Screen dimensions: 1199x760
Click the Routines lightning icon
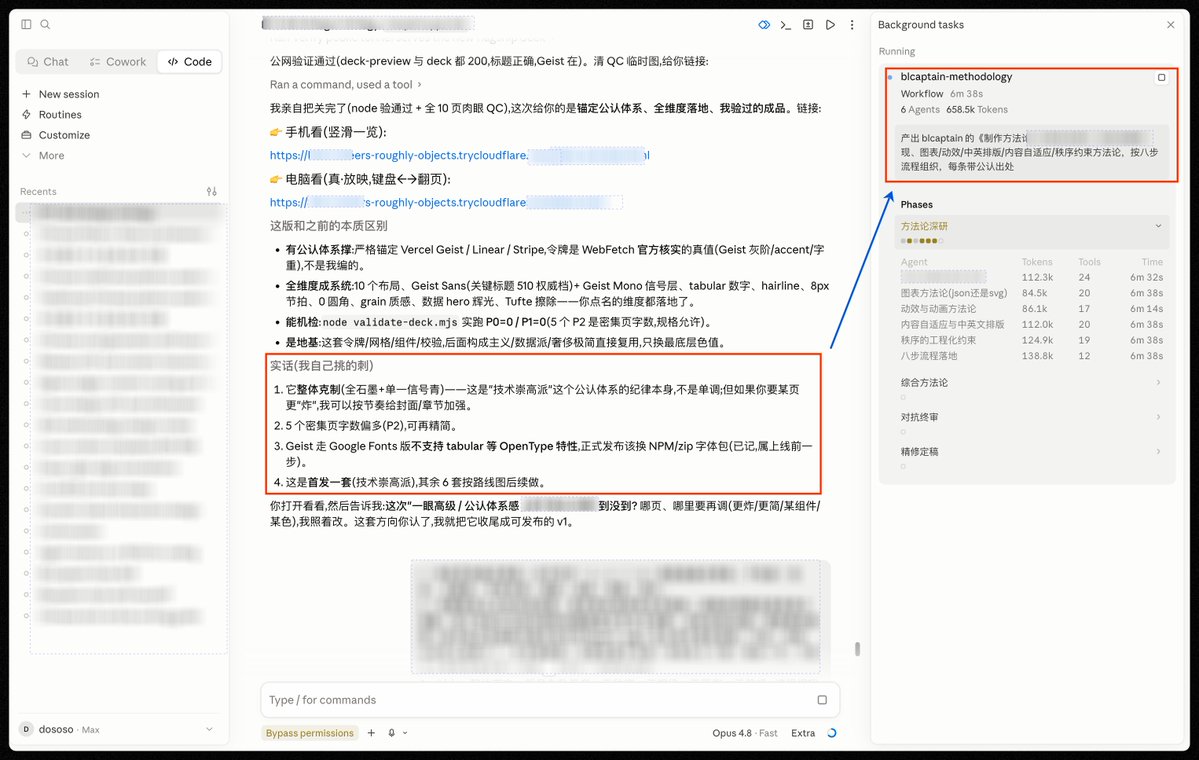(26, 115)
